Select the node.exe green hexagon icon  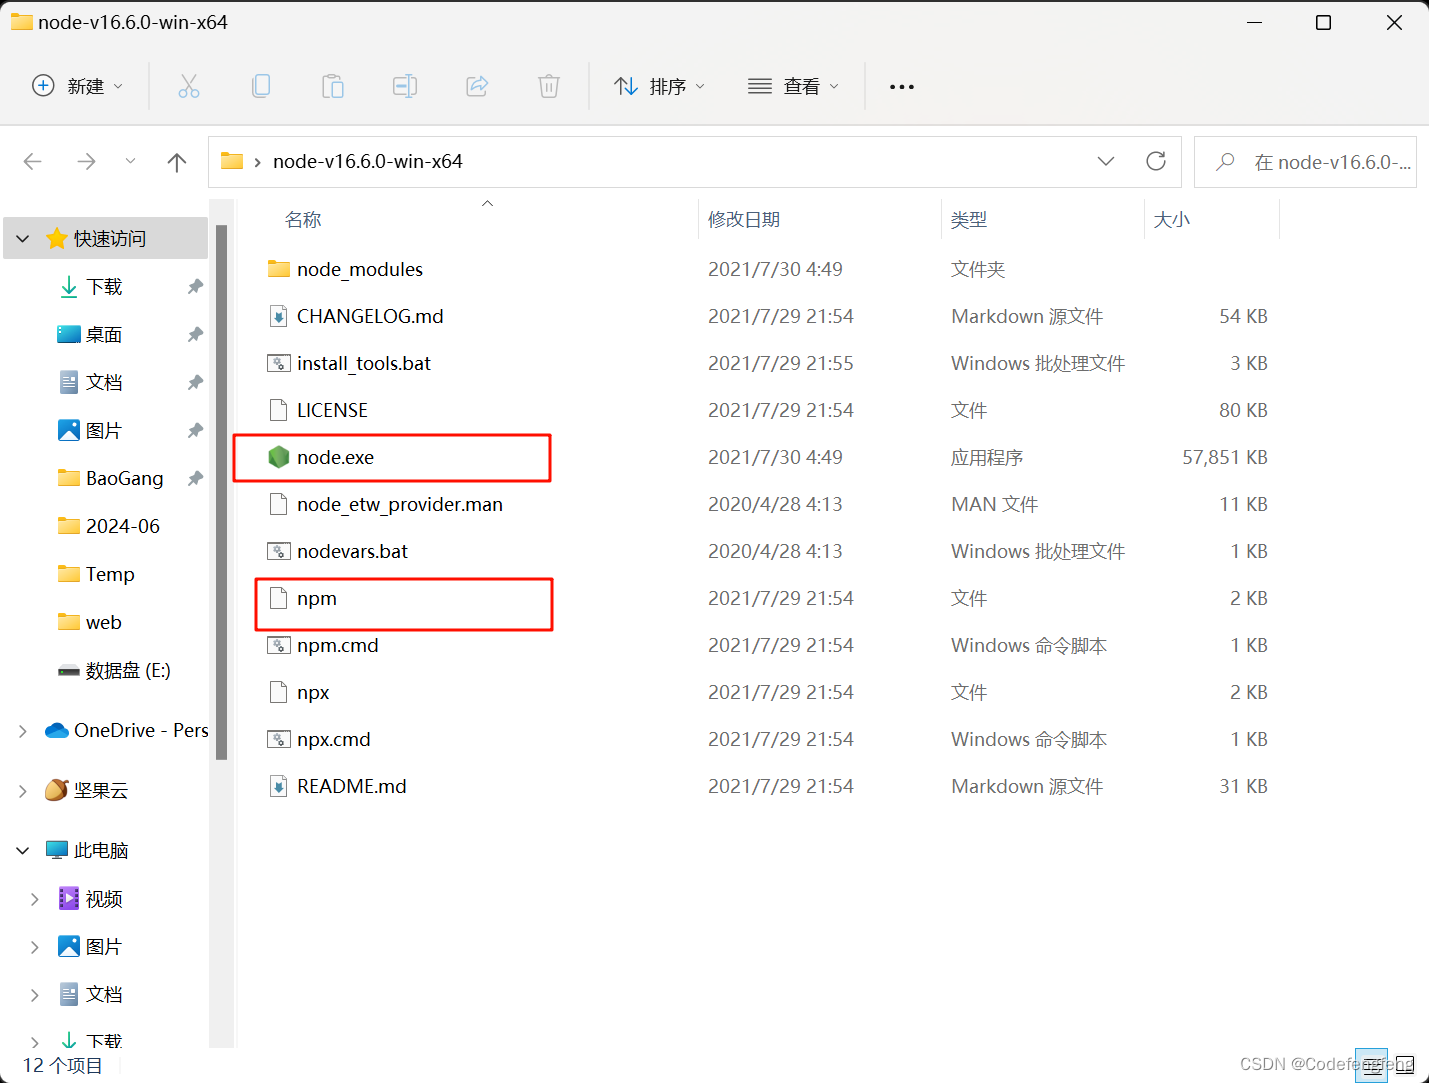coord(279,458)
